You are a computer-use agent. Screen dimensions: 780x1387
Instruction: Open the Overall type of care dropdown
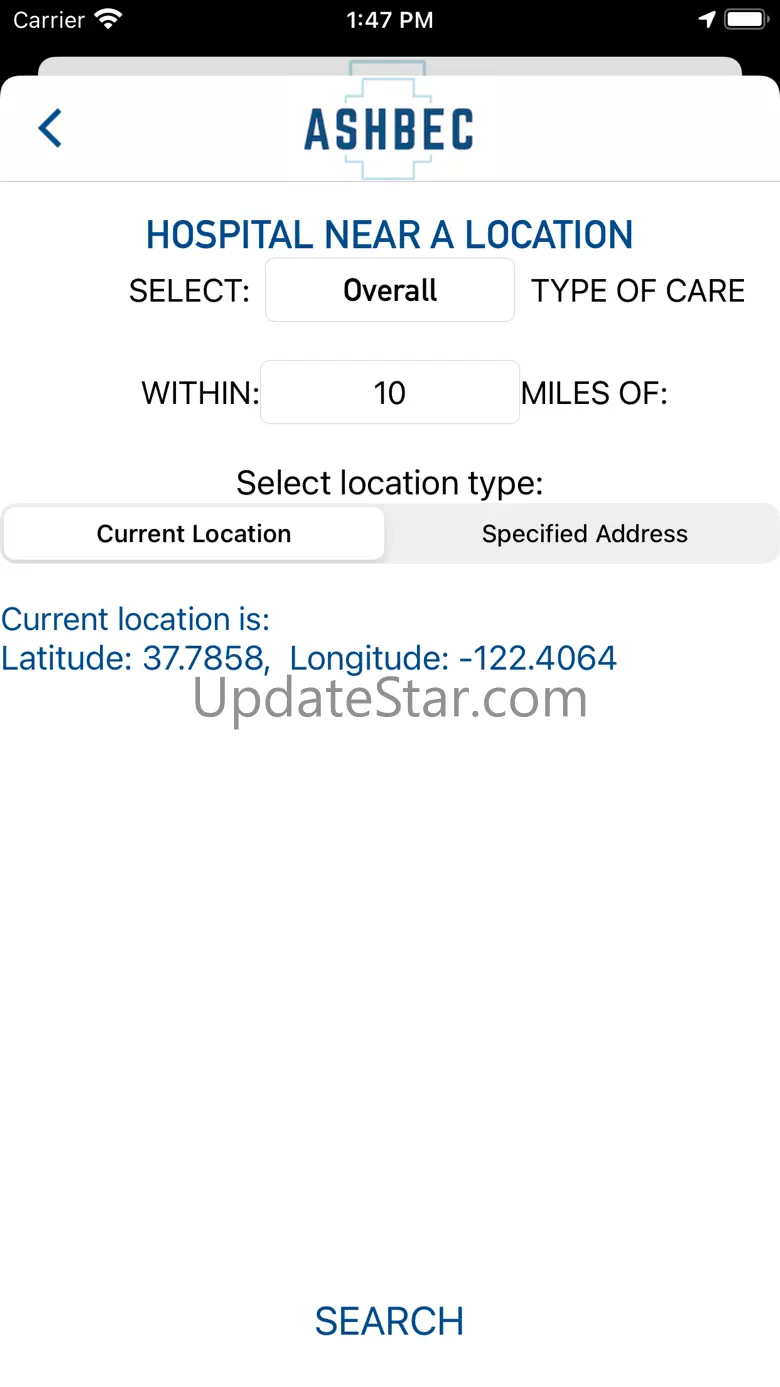point(390,290)
